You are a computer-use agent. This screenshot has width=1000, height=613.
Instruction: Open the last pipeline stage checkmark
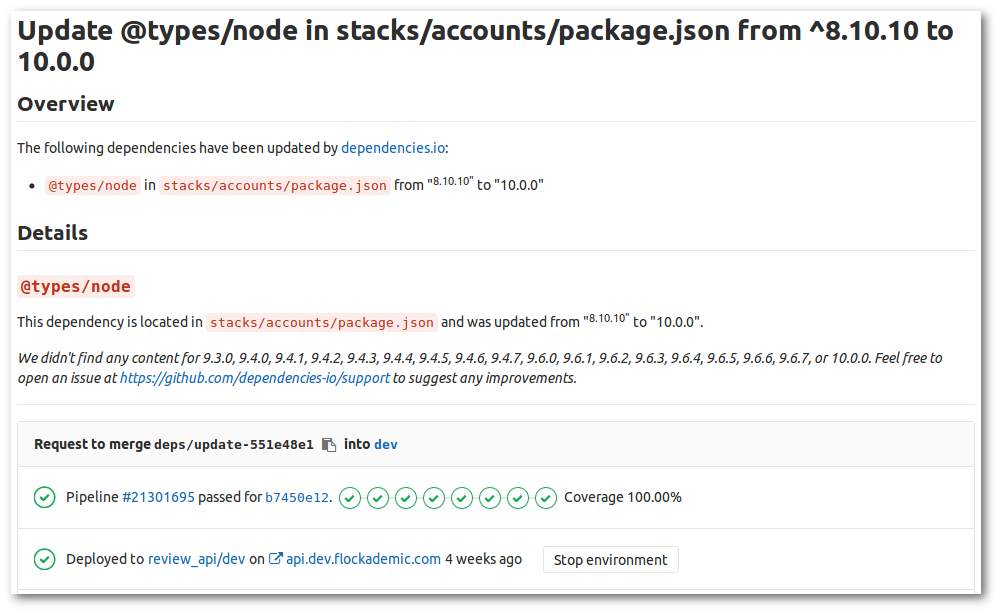click(x=546, y=498)
